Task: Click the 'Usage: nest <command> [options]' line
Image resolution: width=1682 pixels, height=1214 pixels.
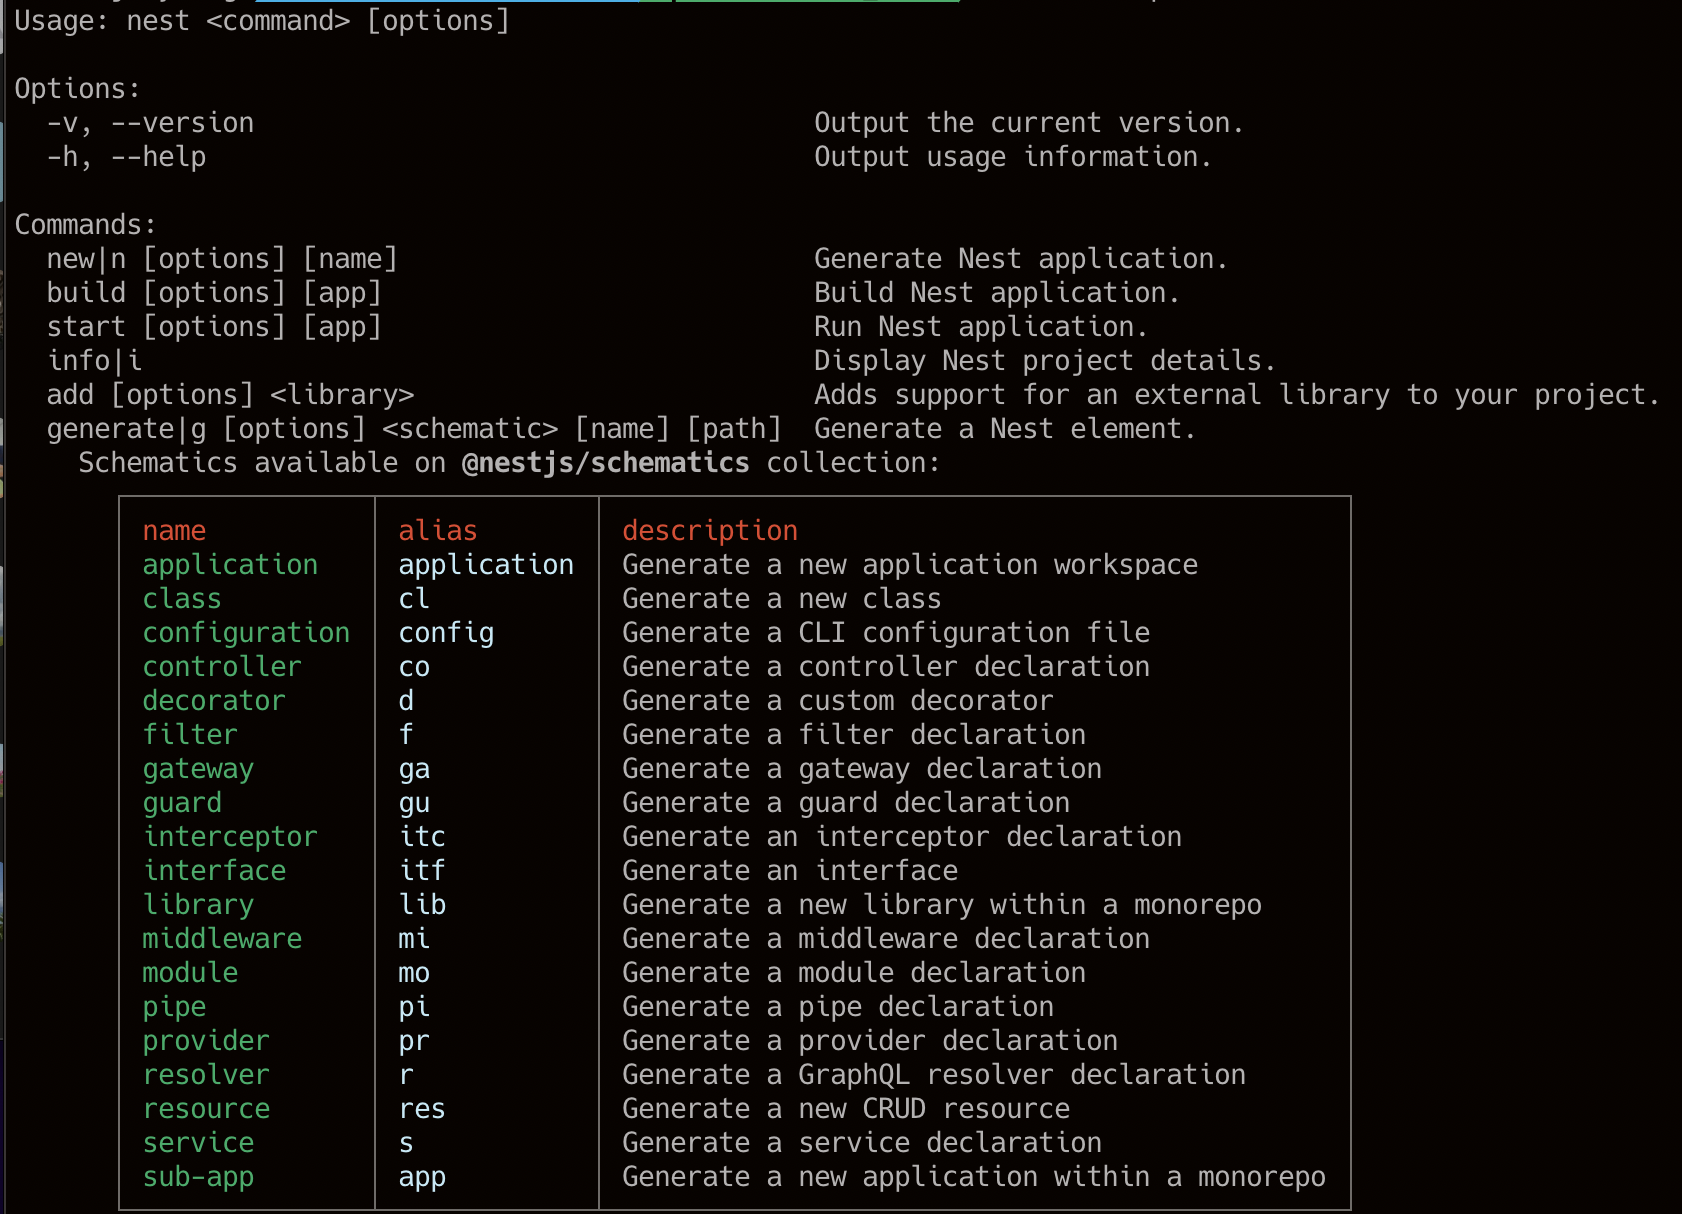Action: [262, 21]
